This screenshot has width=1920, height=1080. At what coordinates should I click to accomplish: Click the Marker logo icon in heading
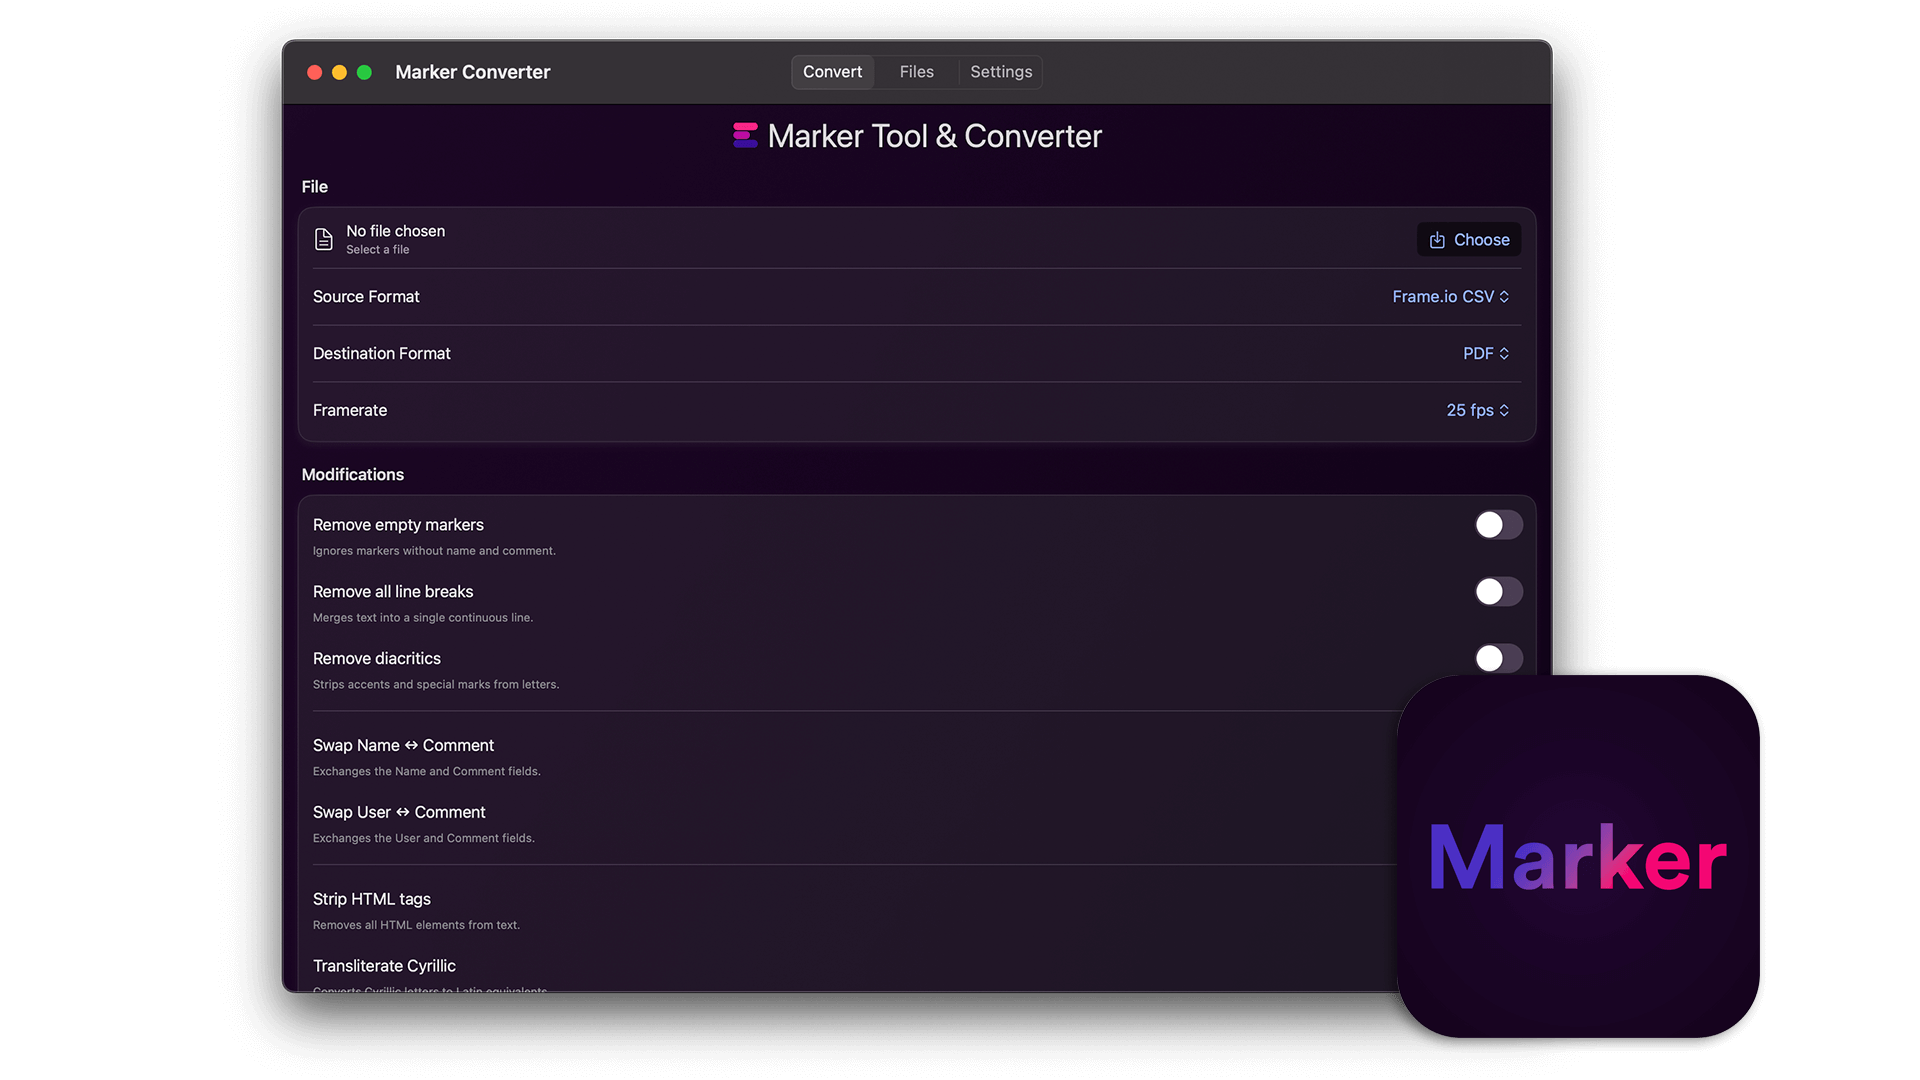(x=745, y=136)
